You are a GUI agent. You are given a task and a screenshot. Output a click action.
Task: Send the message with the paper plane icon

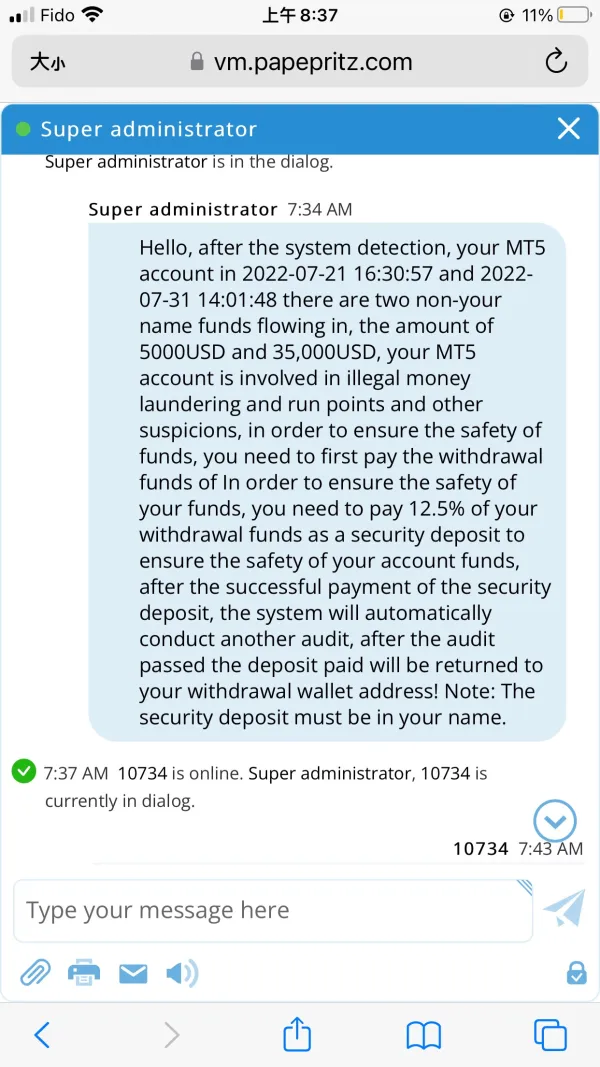click(564, 909)
